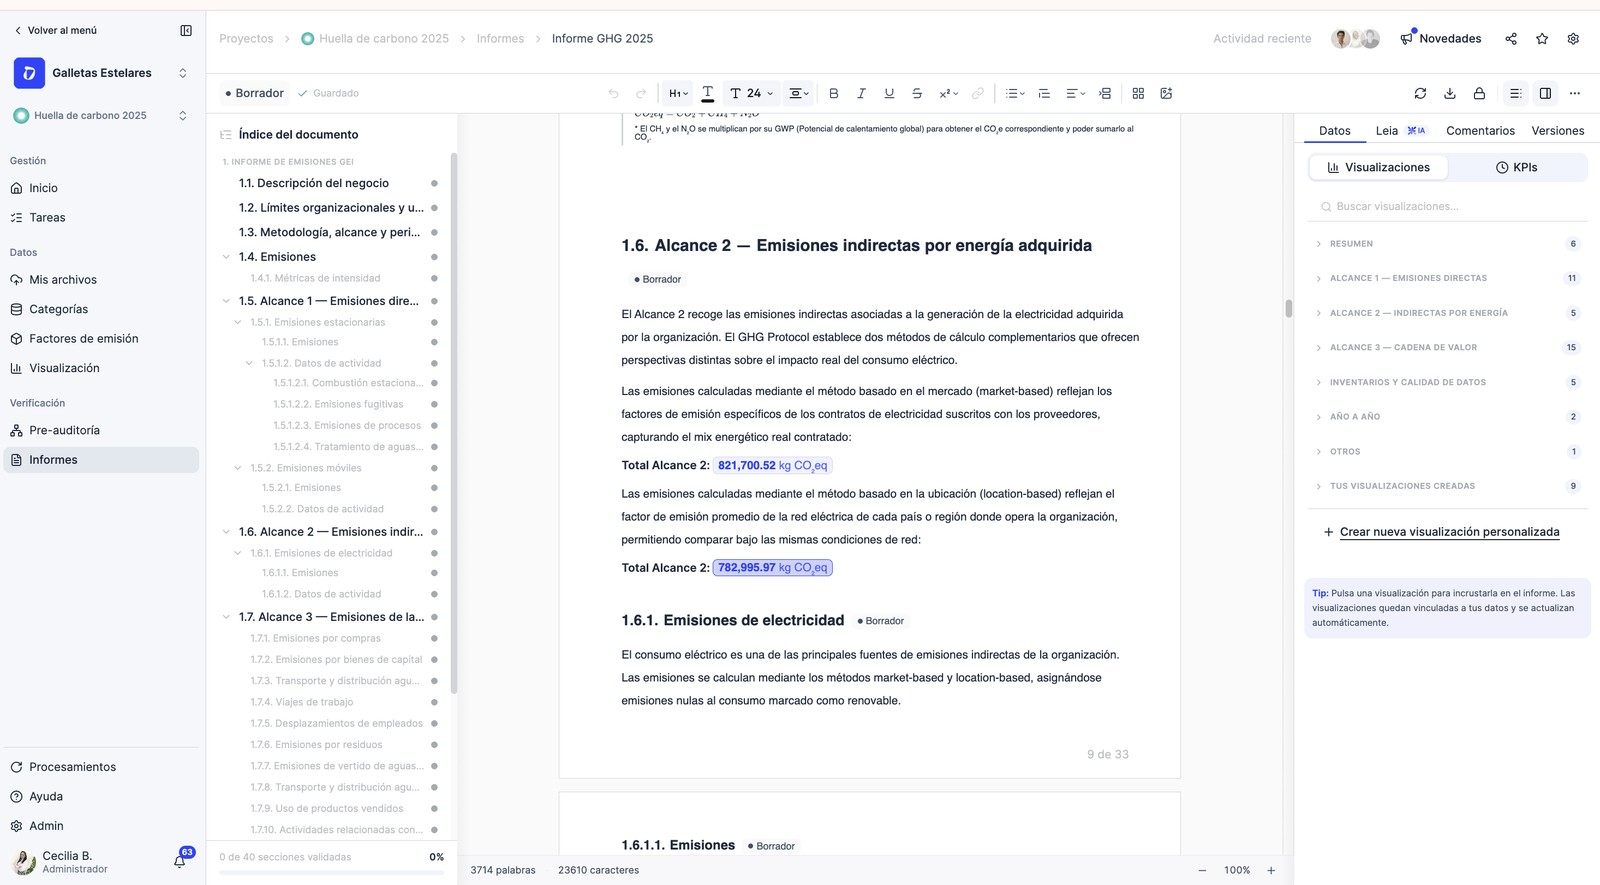The height and width of the screenshot is (885, 1600).
Task: Collapse the 1.4. Emisiones index section
Action: click(226, 257)
